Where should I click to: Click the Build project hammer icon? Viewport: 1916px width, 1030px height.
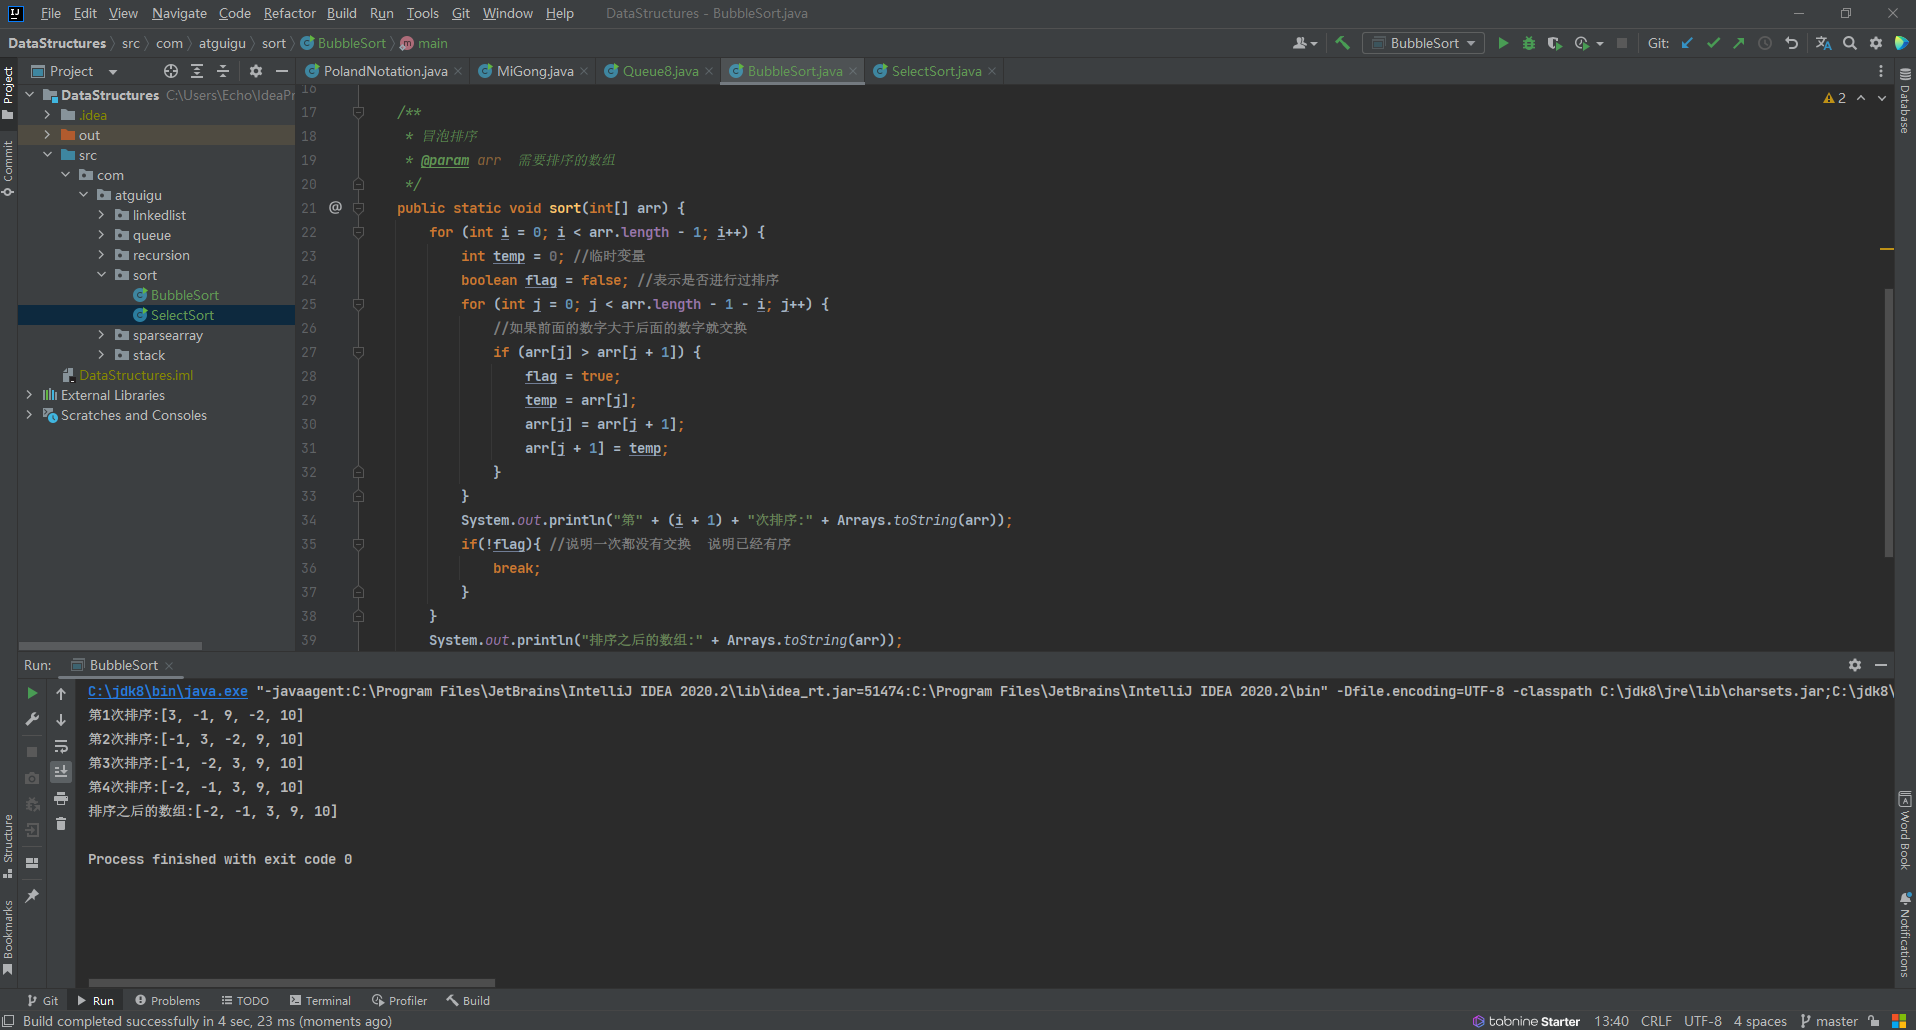point(1342,43)
